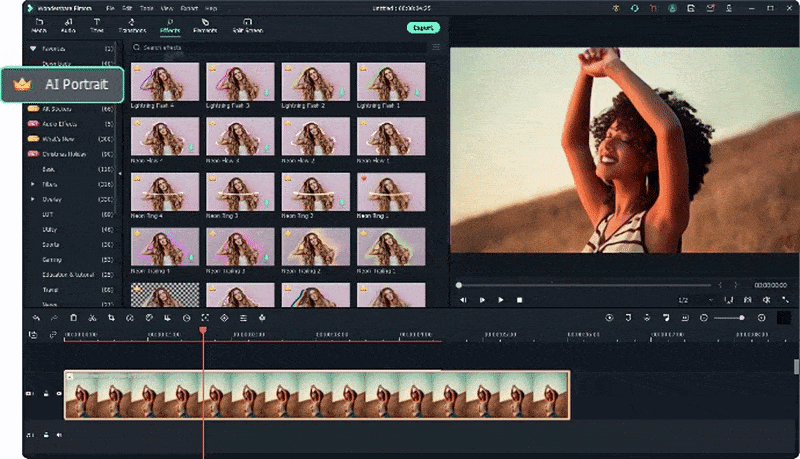Stop the video preview
Image resolution: width=800 pixels, height=459 pixels.
click(519, 300)
